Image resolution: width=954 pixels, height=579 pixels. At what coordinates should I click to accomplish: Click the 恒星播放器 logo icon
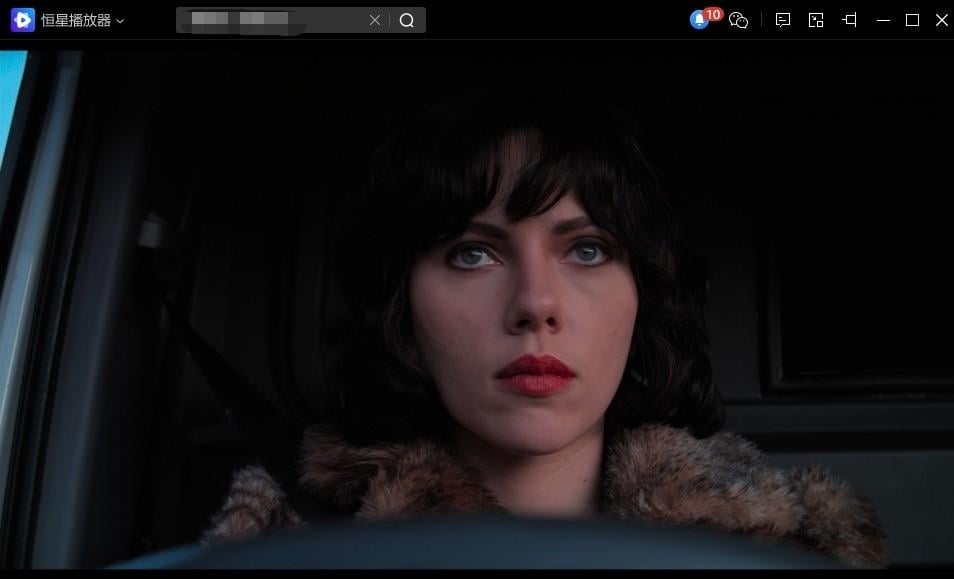tap(23, 20)
